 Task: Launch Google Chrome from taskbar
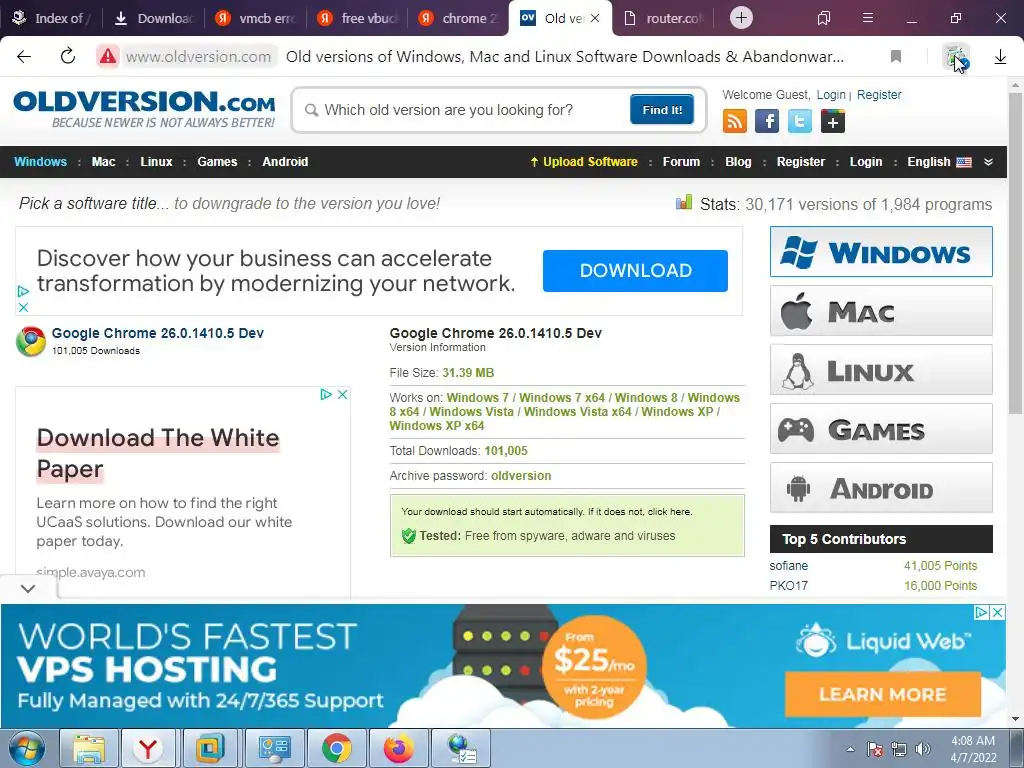(x=337, y=749)
